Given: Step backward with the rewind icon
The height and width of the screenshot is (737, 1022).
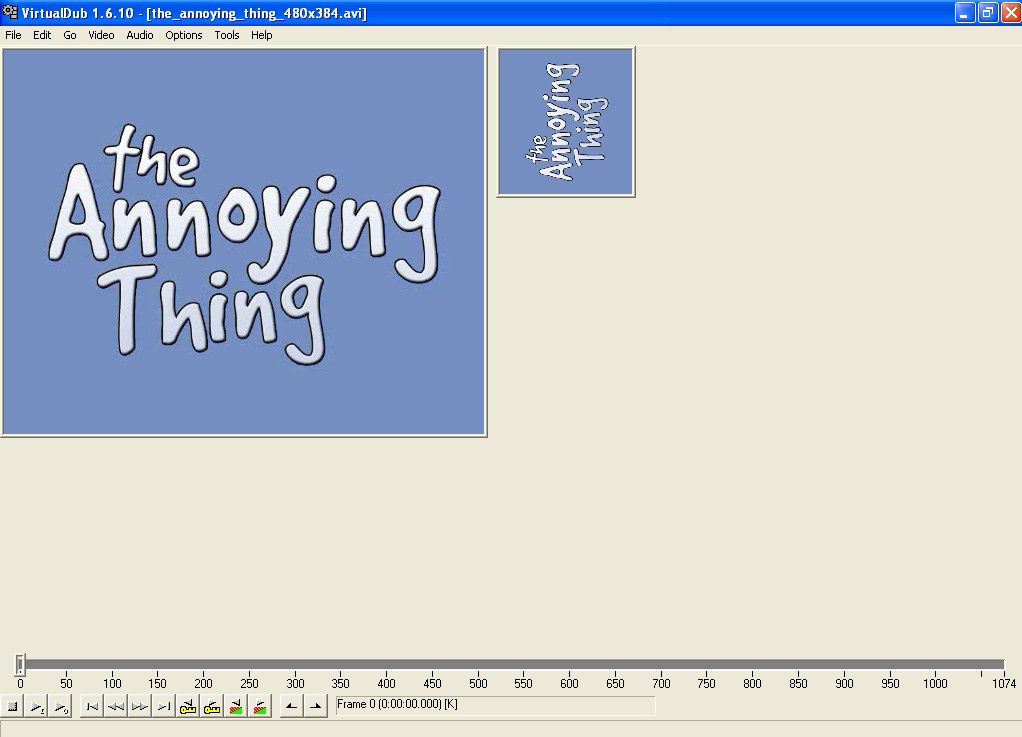Looking at the screenshot, I should [115, 706].
